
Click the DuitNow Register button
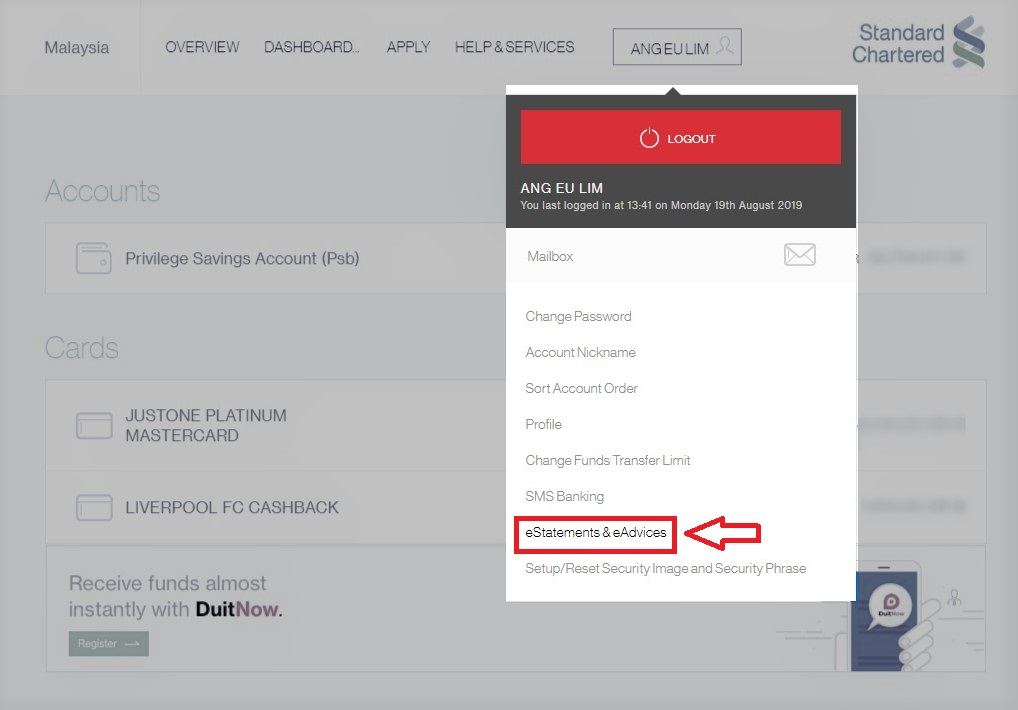coord(108,644)
